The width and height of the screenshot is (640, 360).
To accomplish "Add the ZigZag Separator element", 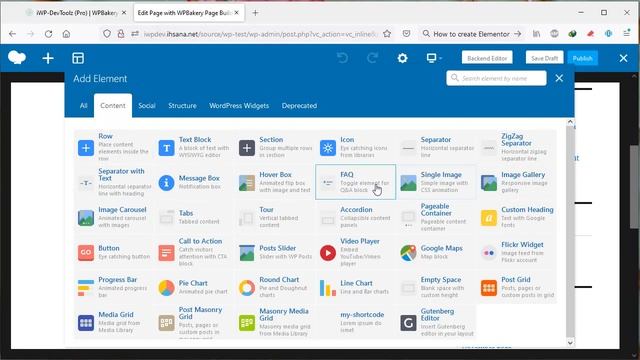I will (517, 147).
